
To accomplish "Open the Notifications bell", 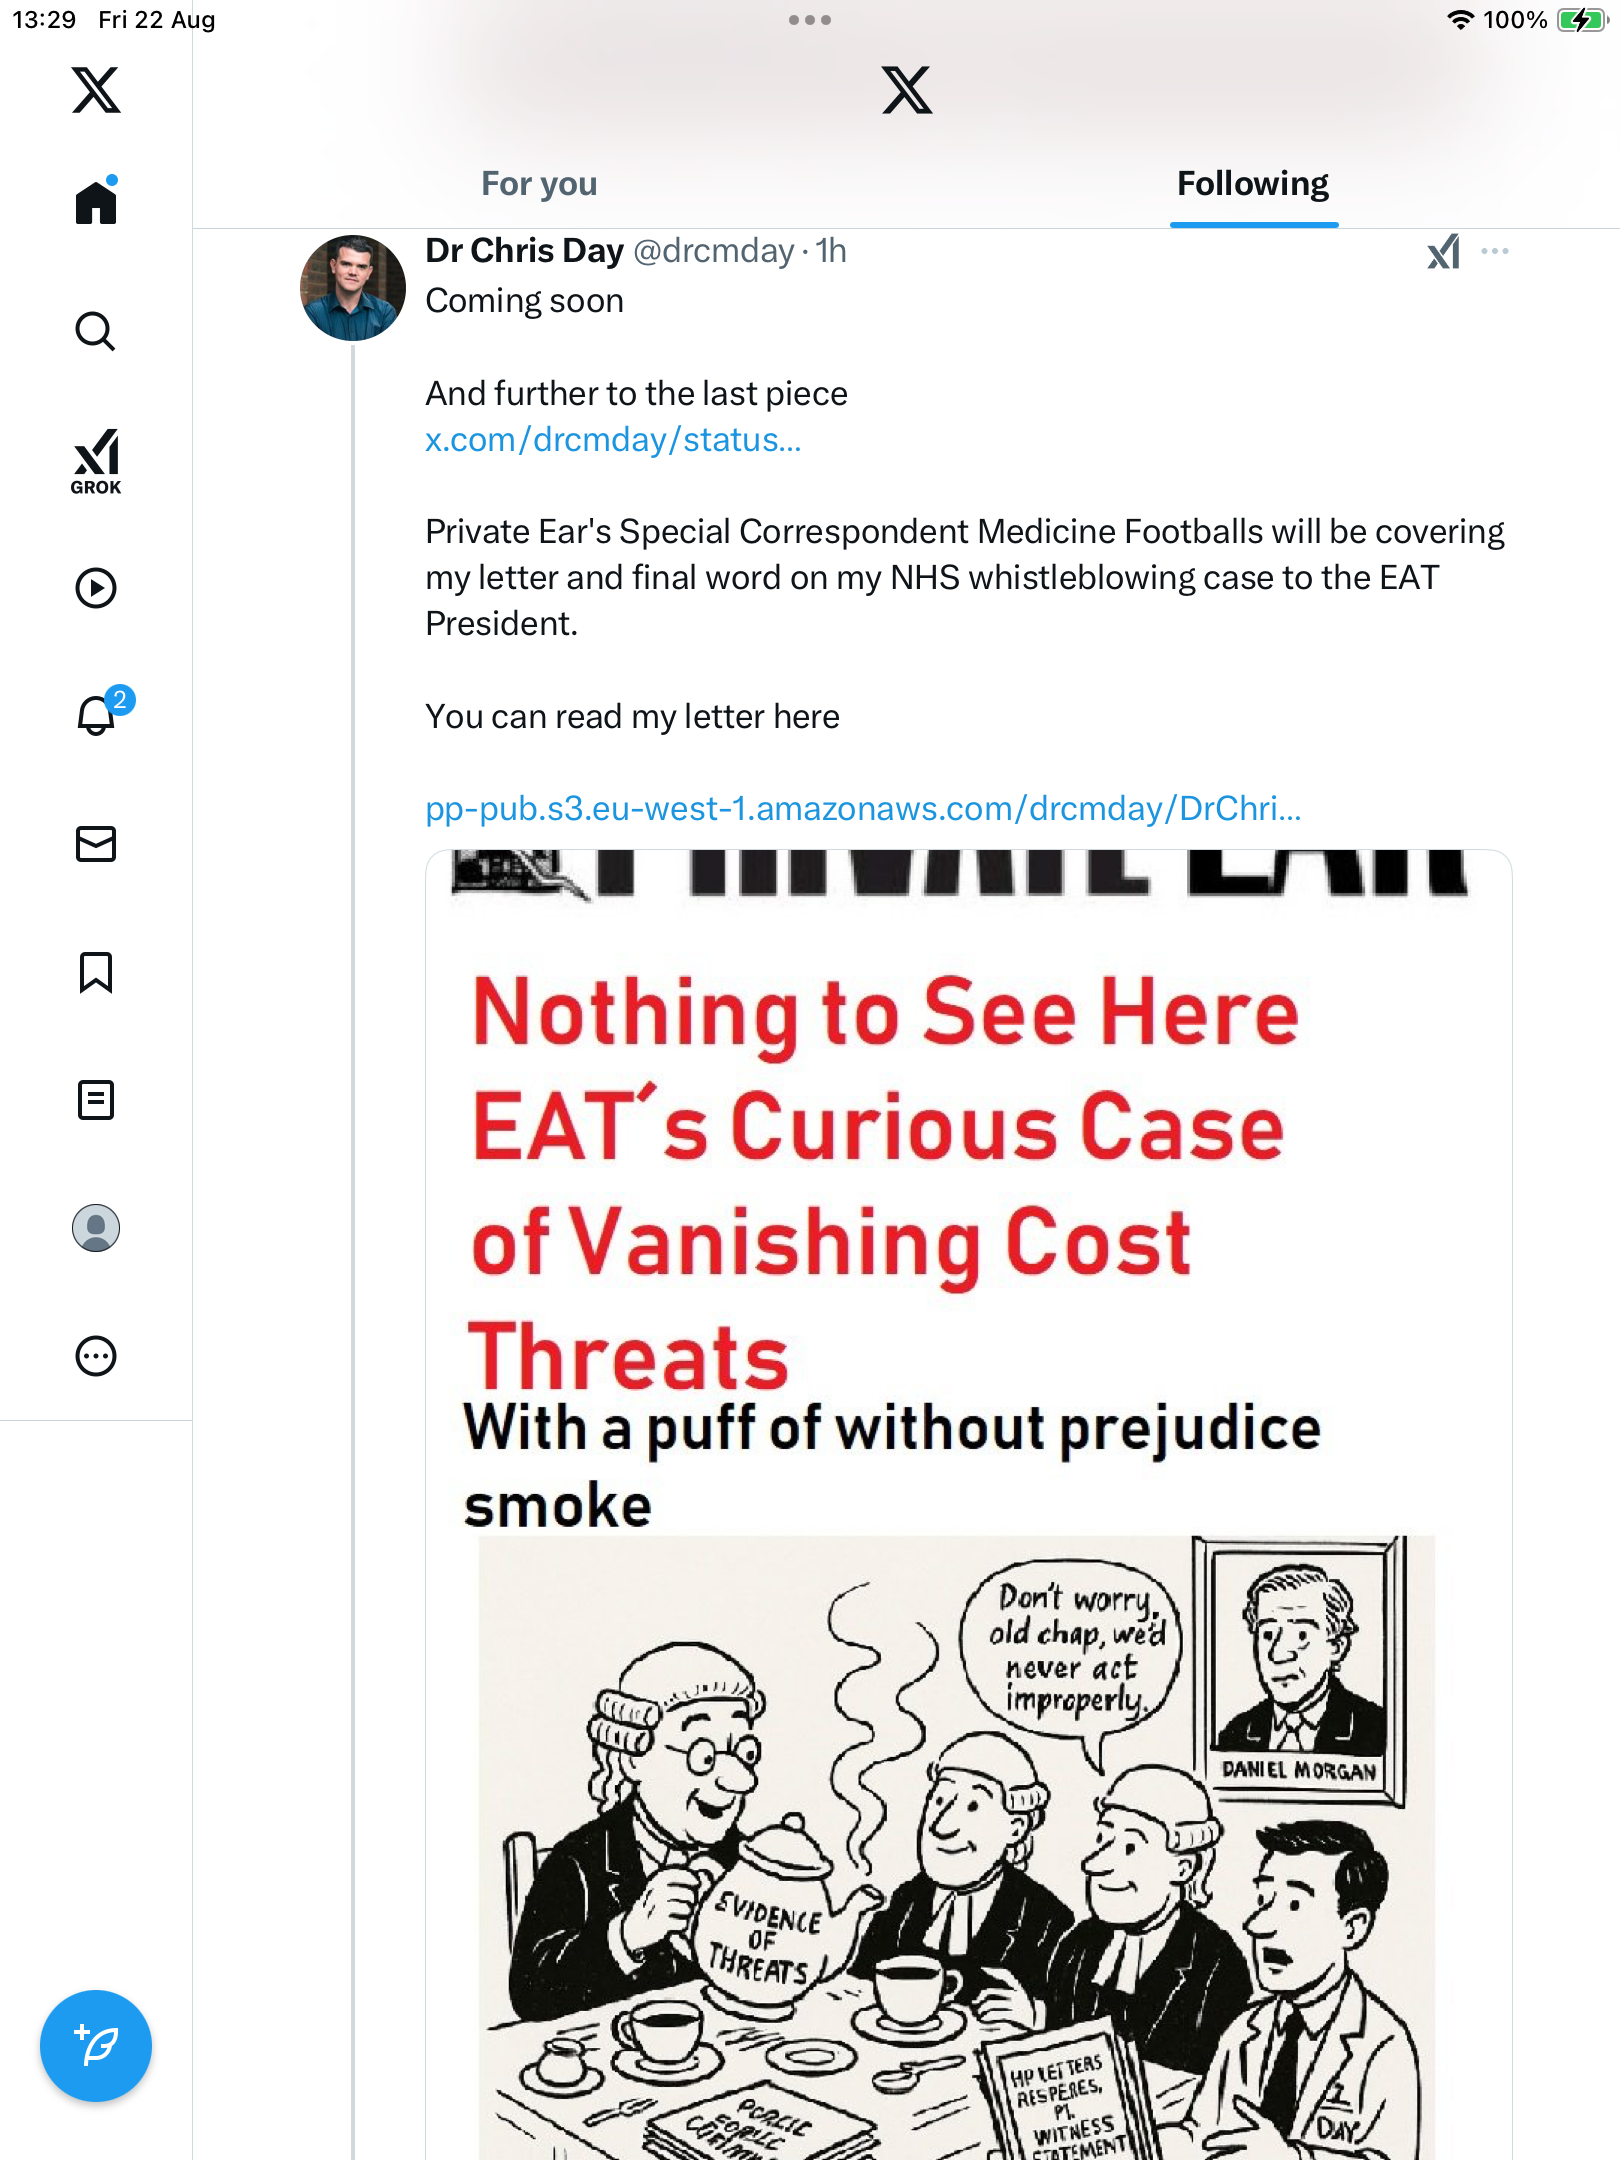I will (96, 716).
